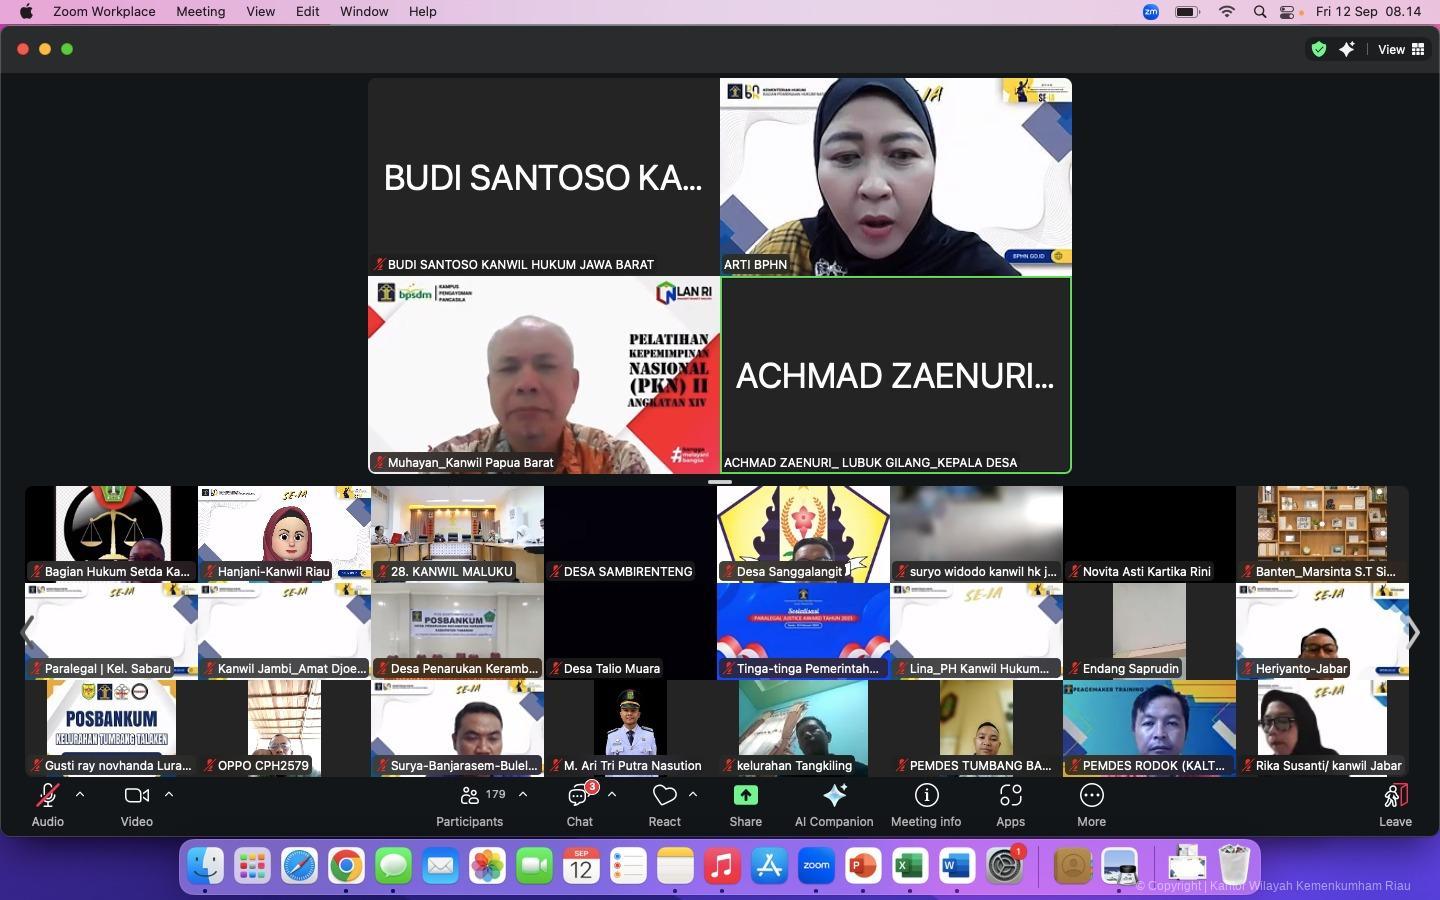Expand audio settings arrow
1440x900 pixels.
(80, 794)
